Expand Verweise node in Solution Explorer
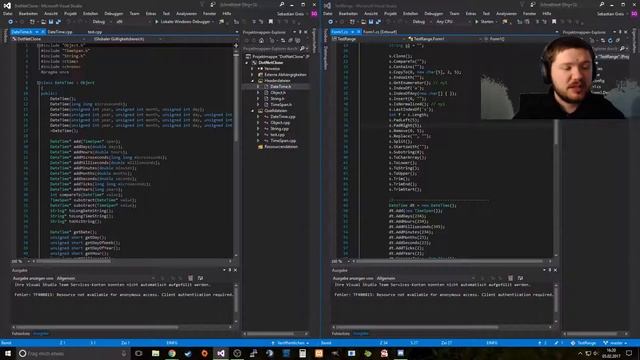640x360 pixels. click(x=253, y=69)
